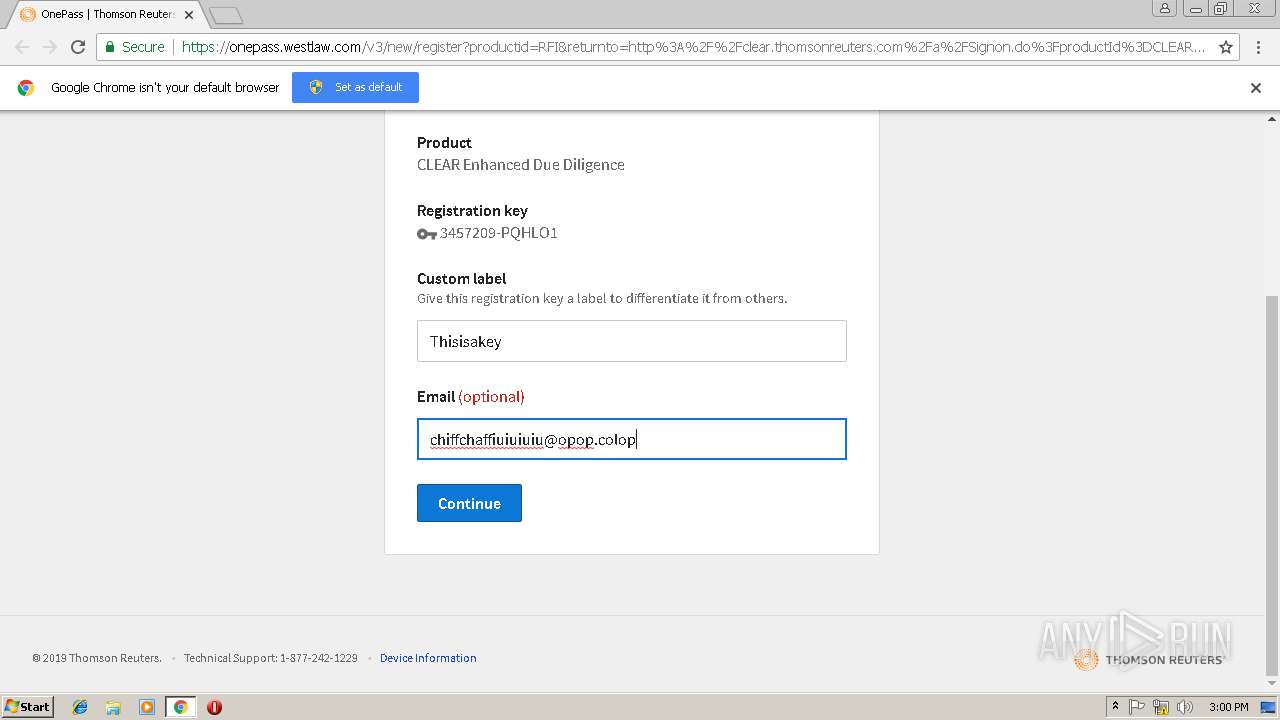Screen dimensions: 1280x720
Task: Click the scrollbar up arrow
Action: [1272, 119]
